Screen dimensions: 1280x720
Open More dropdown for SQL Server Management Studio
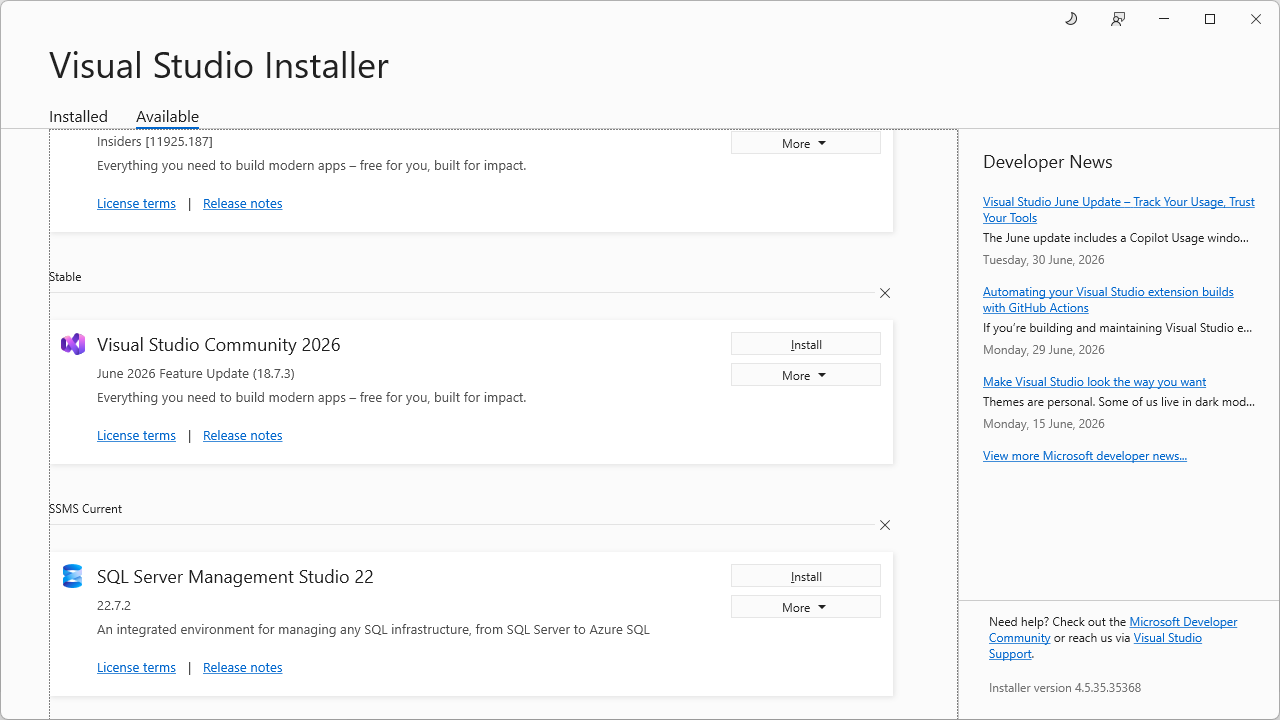[x=806, y=607]
